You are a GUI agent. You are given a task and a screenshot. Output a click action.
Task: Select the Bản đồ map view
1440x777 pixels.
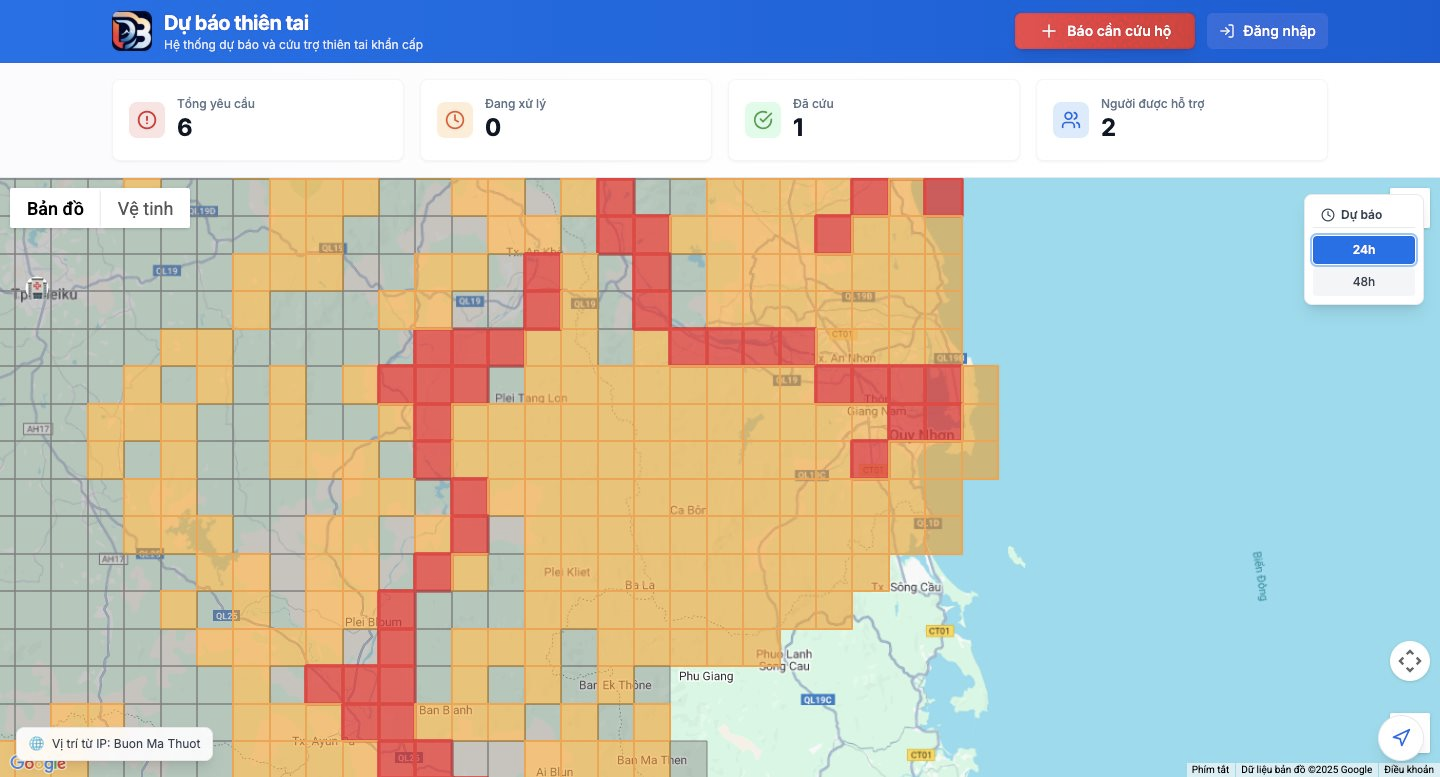(x=56, y=209)
